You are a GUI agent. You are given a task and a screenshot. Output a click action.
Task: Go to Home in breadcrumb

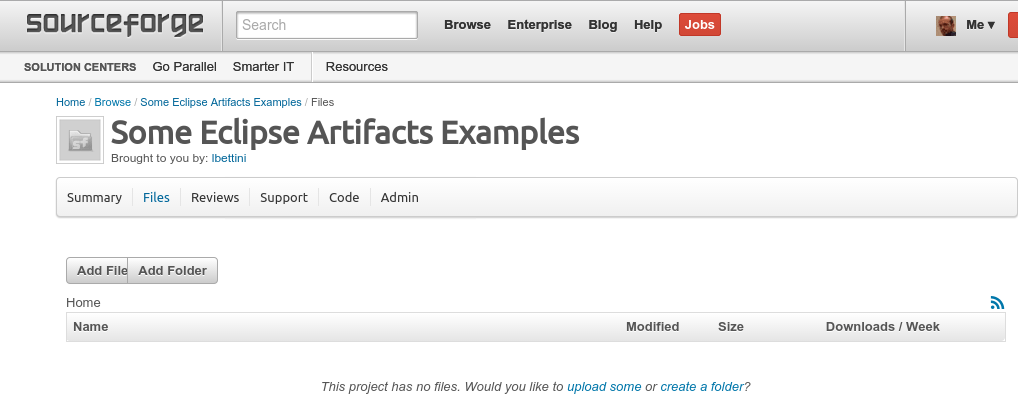[x=71, y=102]
